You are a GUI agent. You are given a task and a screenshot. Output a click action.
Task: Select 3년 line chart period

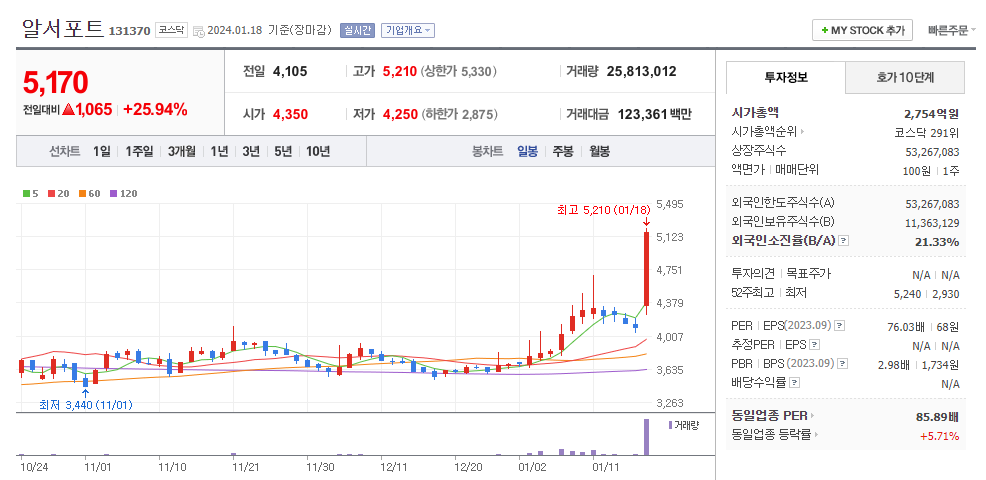pyautogui.click(x=251, y=152)
